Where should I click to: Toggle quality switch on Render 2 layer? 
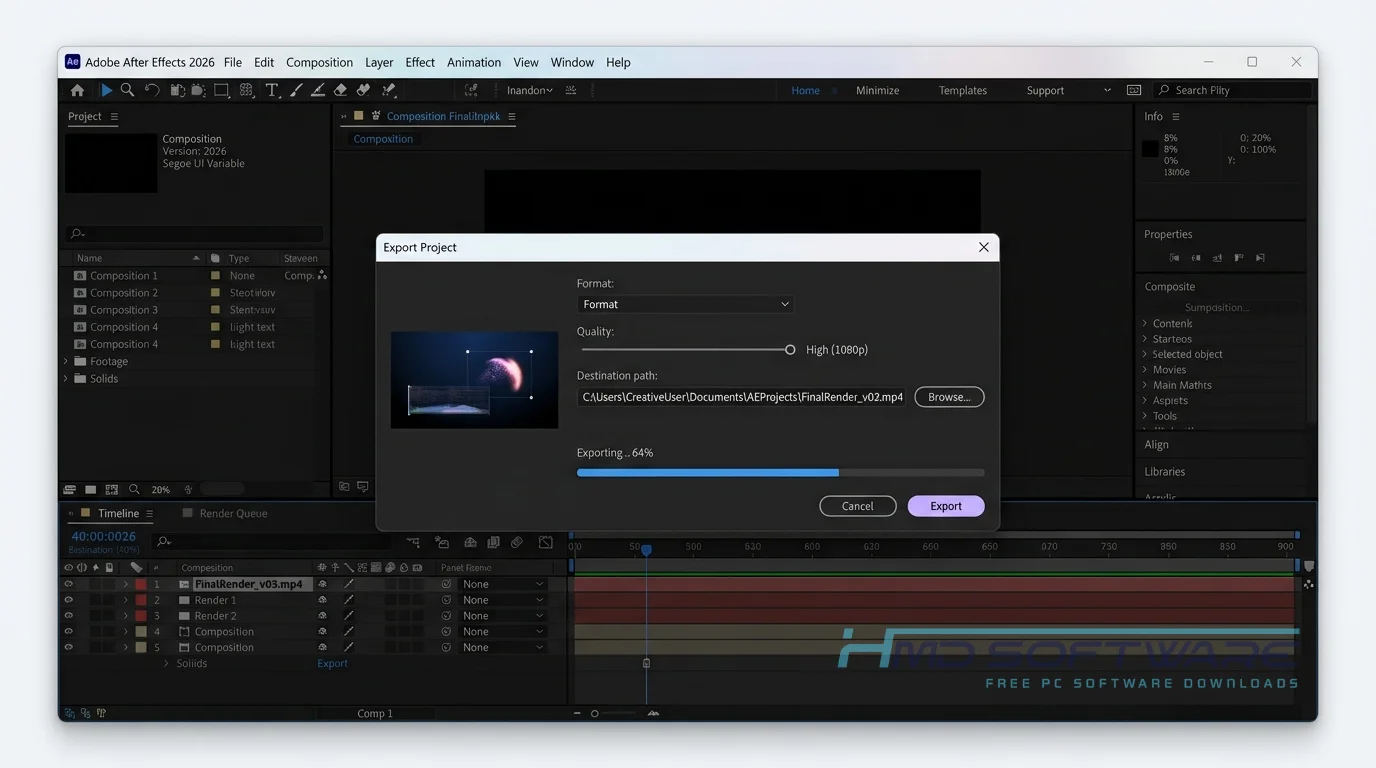[348, 616]
